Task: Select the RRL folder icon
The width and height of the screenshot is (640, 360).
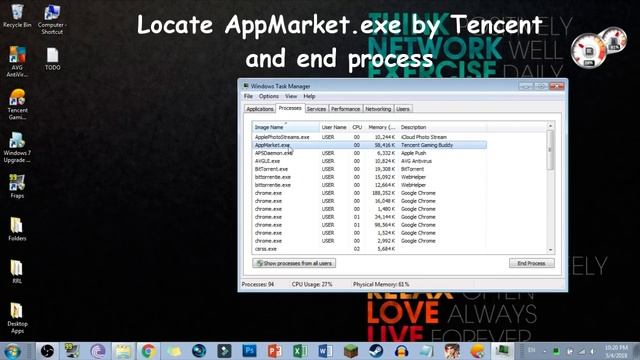Action: pyautogui.click(x=17, y=271)
